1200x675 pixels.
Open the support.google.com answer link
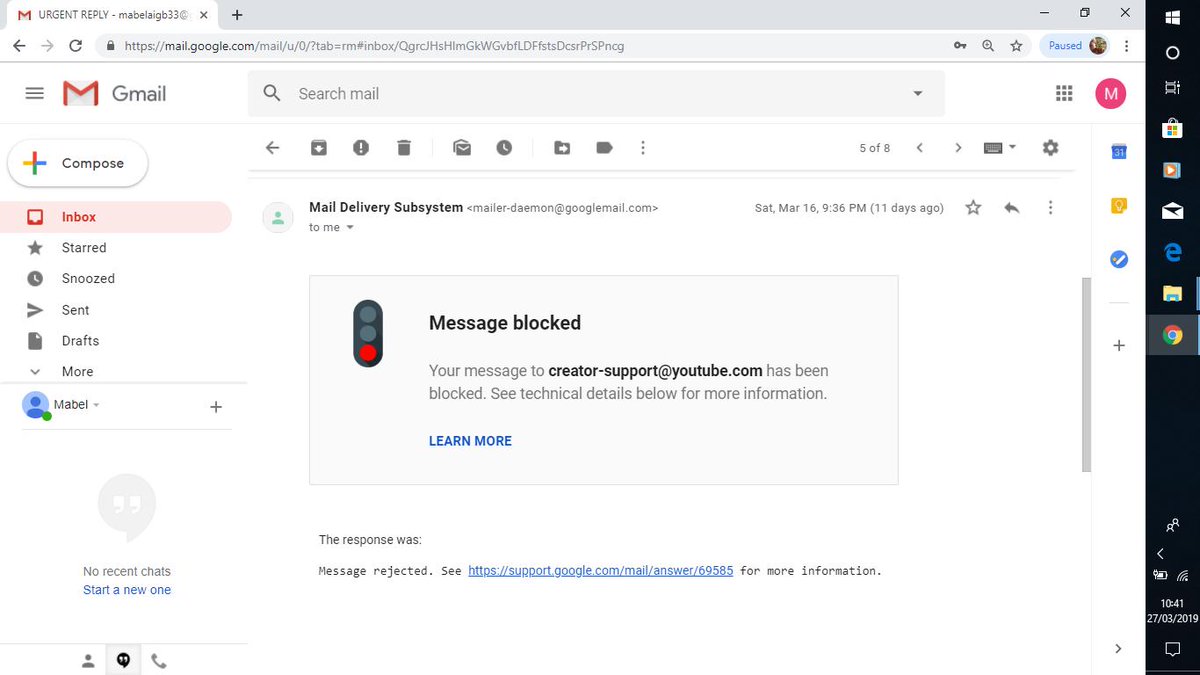tap(600, 571)
